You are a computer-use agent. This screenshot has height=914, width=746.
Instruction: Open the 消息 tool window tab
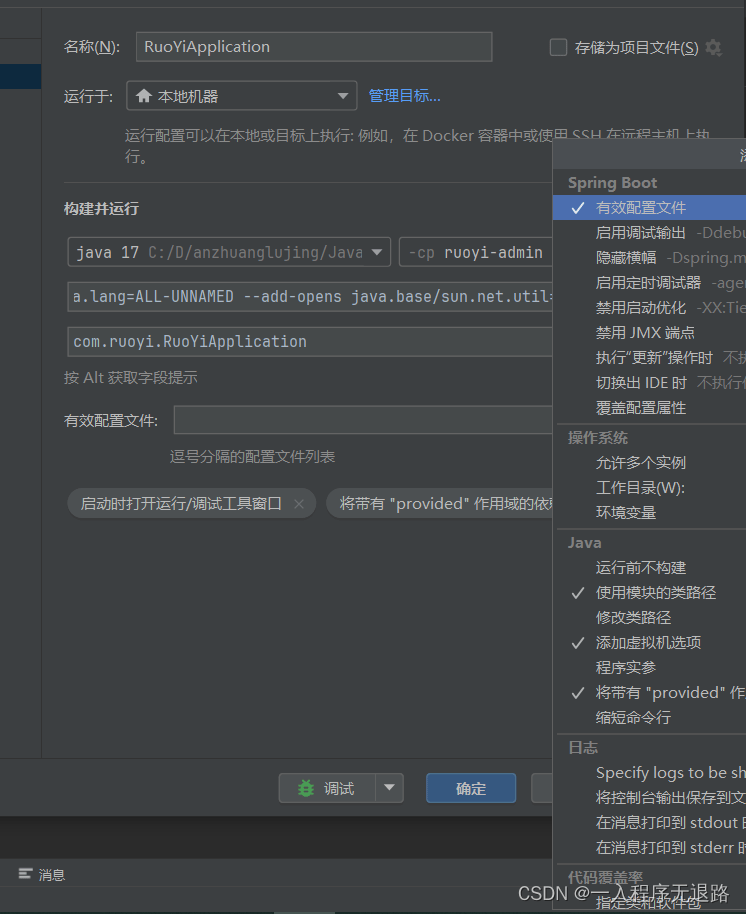[41, 874]
